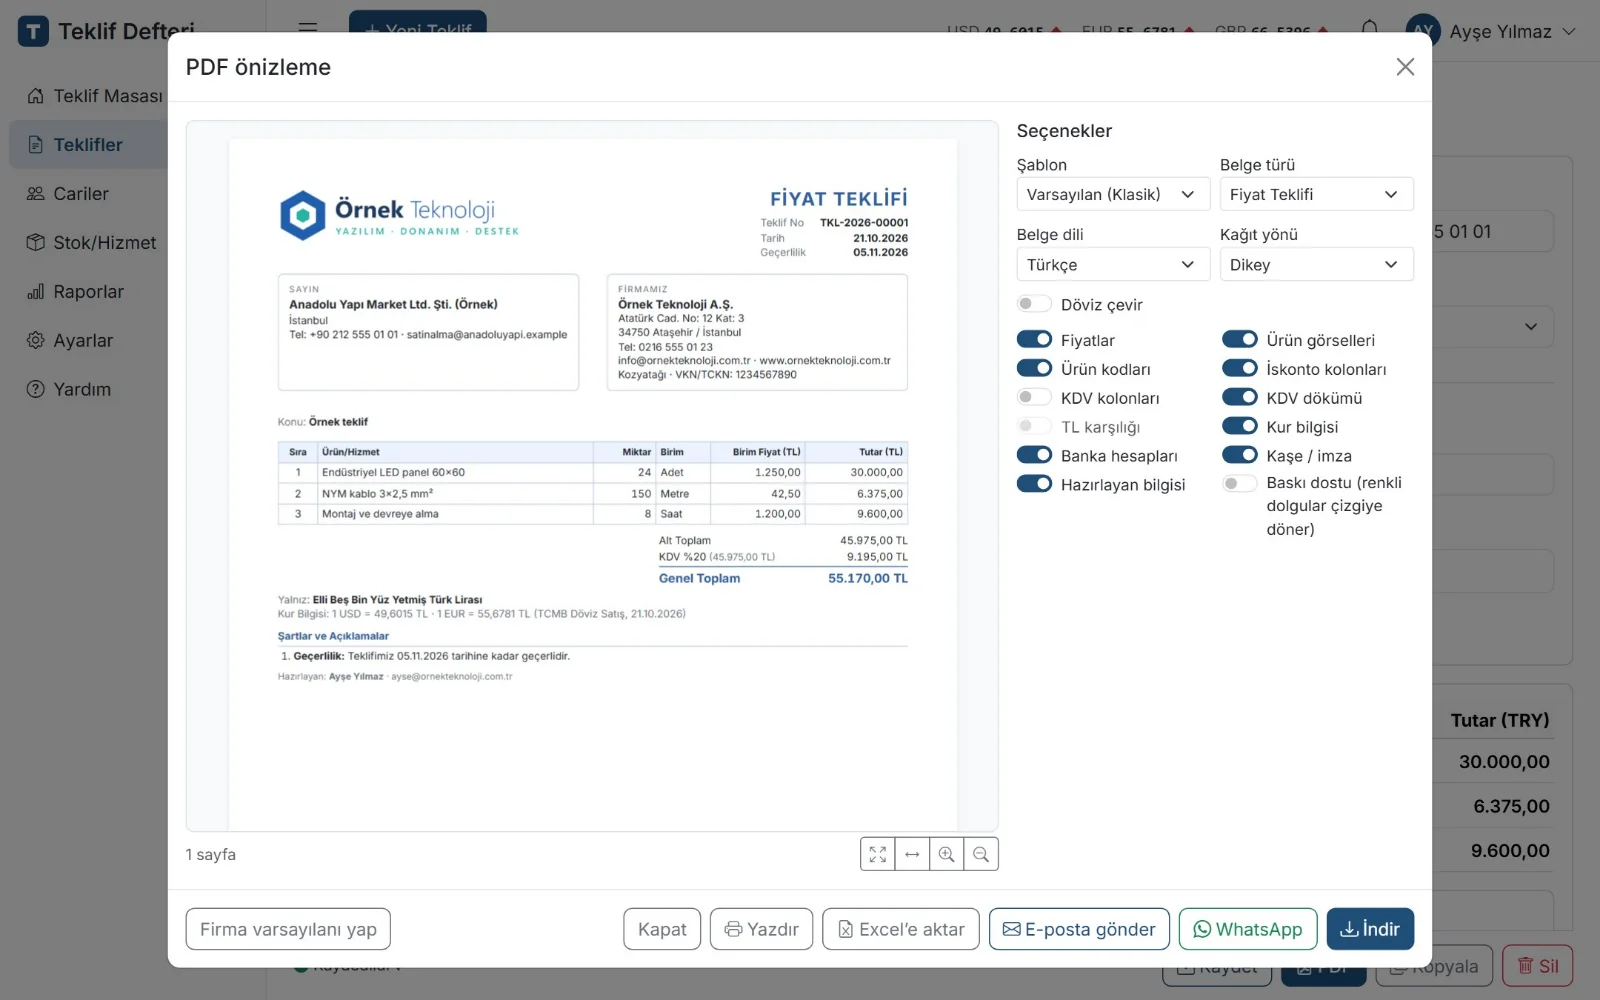Open the Belge türü dropdown
This screenshot has width=1600, height=1000.
point(1317,194)
